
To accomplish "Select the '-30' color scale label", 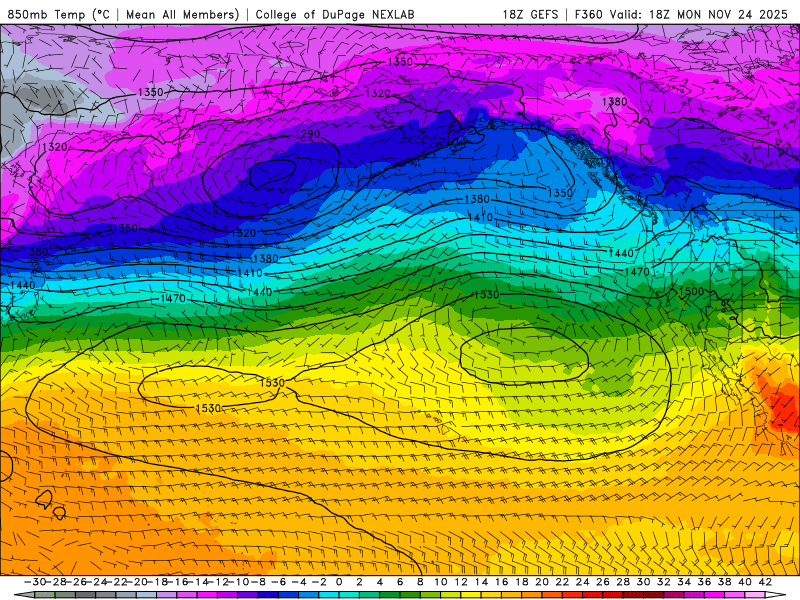I will 35,582.
